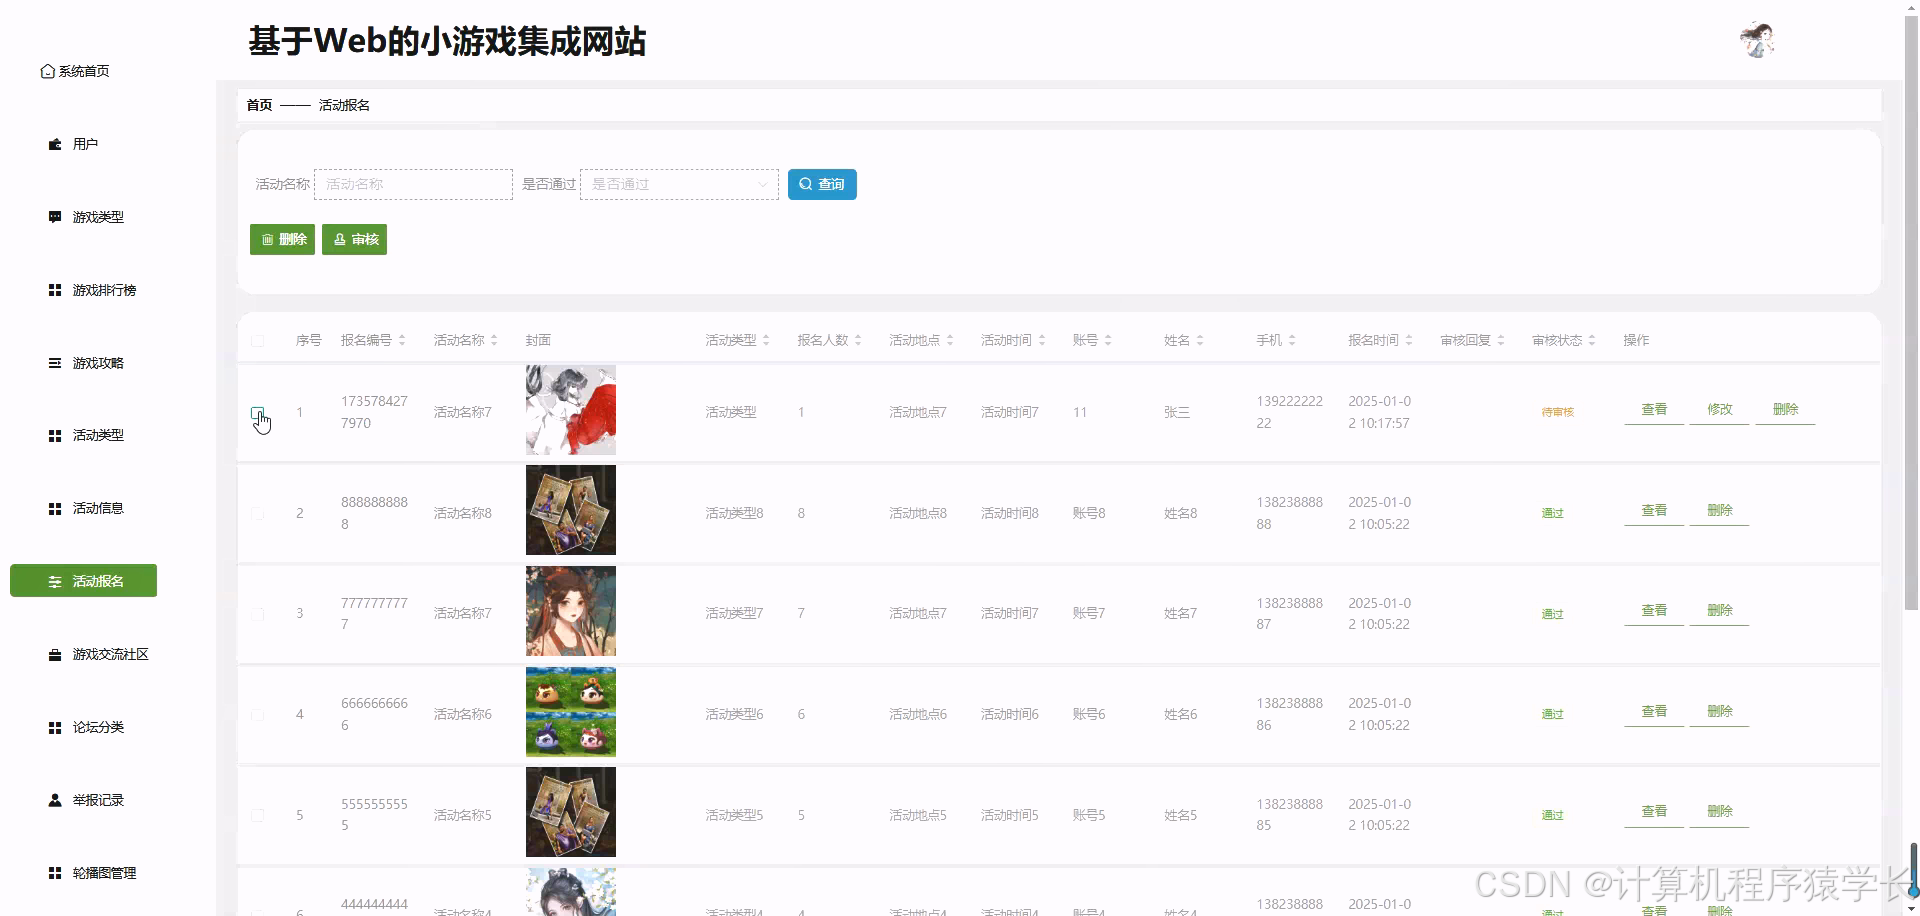Click the 游戏排行榜 ranking icon

click(x=54, y=290)
